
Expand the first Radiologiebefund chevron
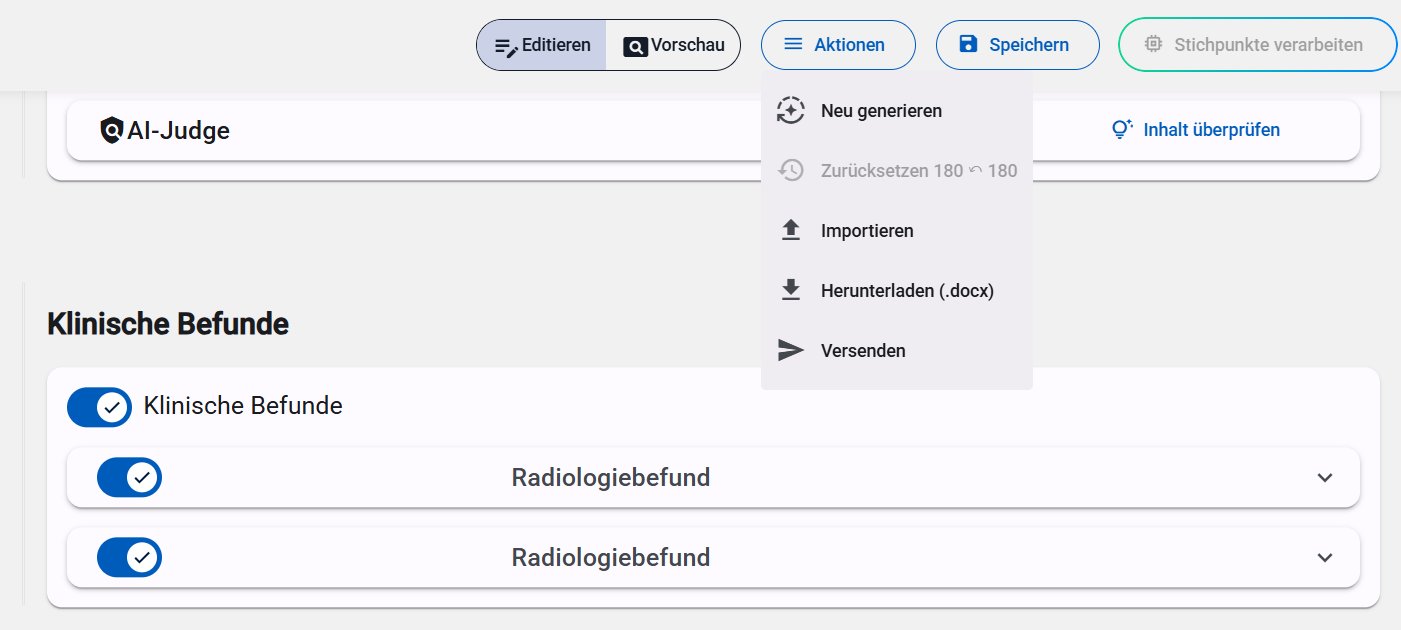coord(1325,478)
